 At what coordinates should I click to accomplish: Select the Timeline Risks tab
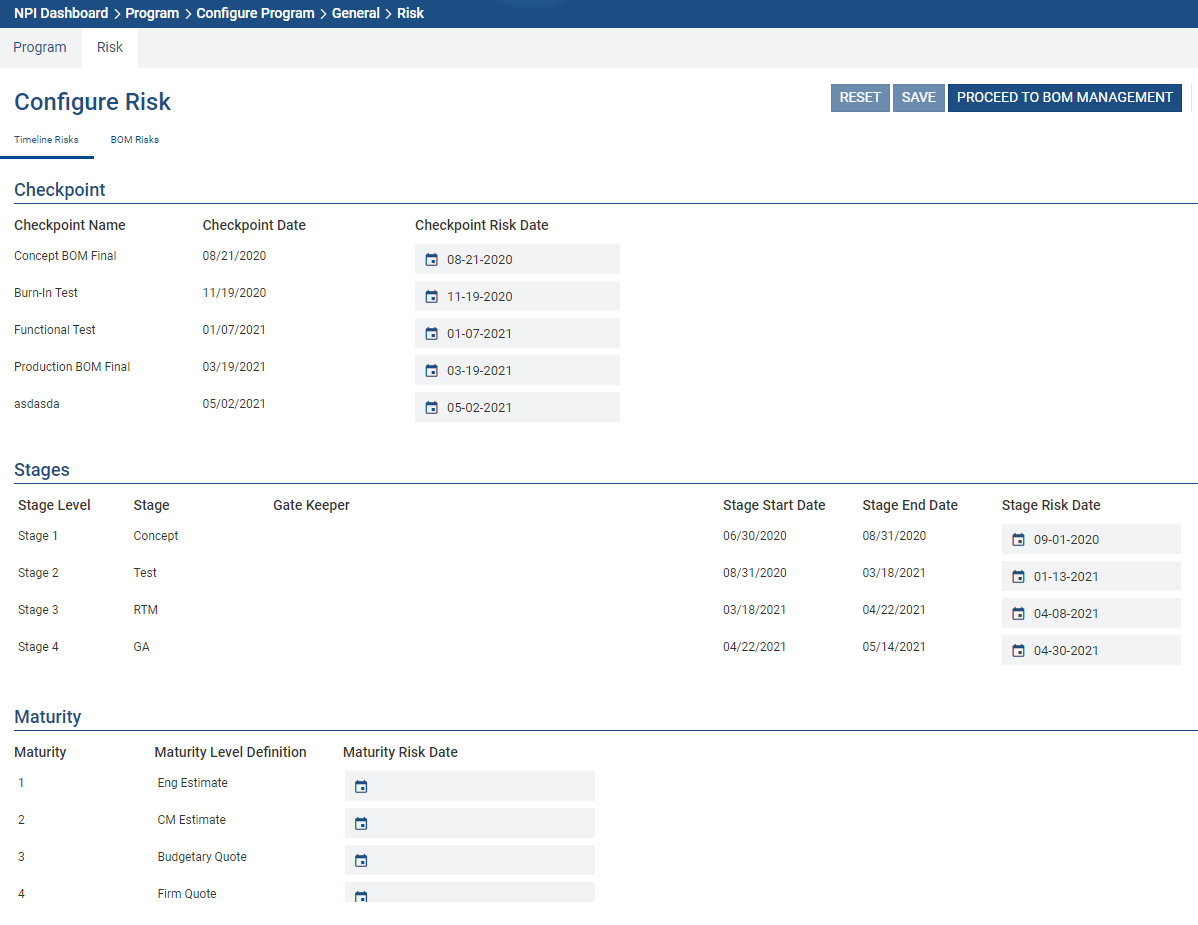(46, 140)
